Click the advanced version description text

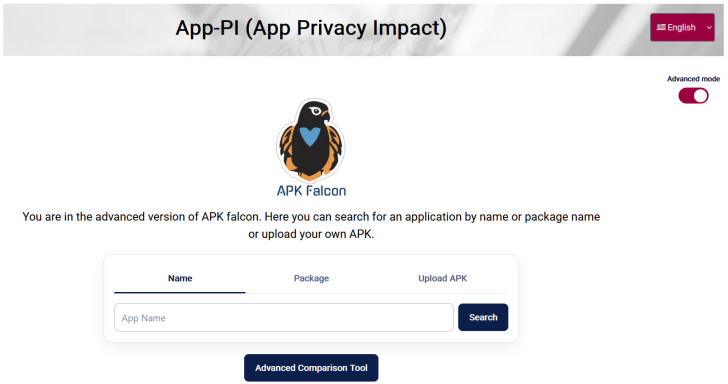(x=311, y=225)
